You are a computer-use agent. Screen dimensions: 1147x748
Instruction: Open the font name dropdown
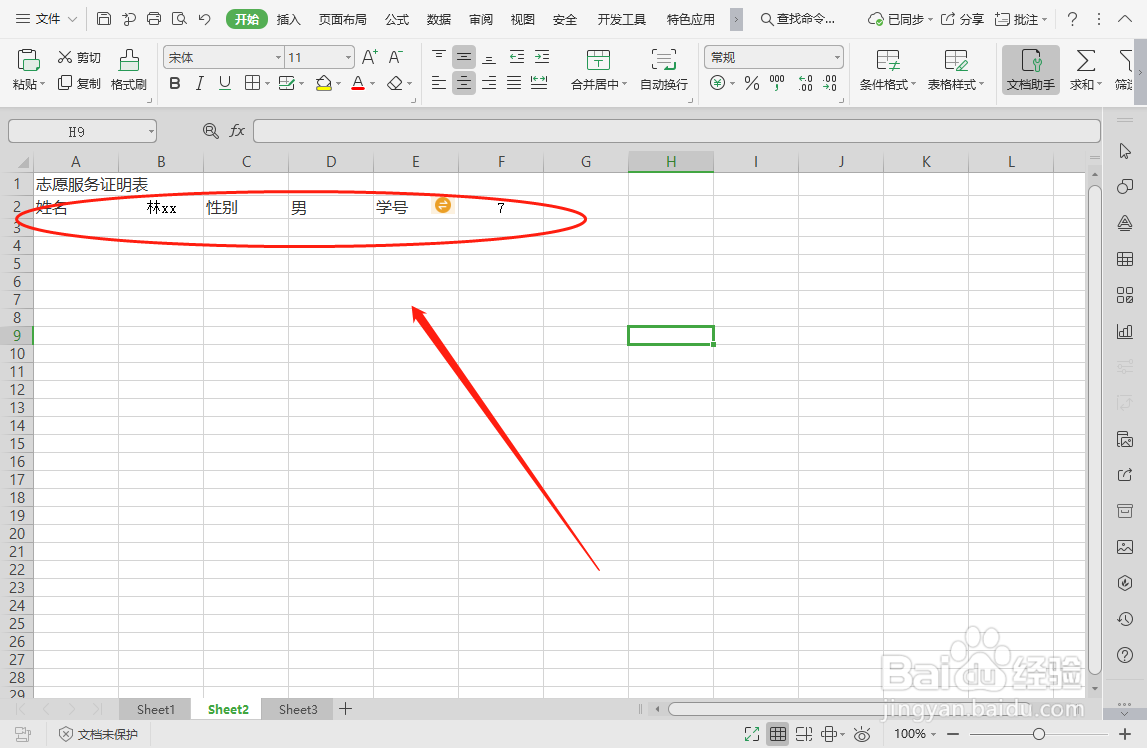tap(278, 57)
